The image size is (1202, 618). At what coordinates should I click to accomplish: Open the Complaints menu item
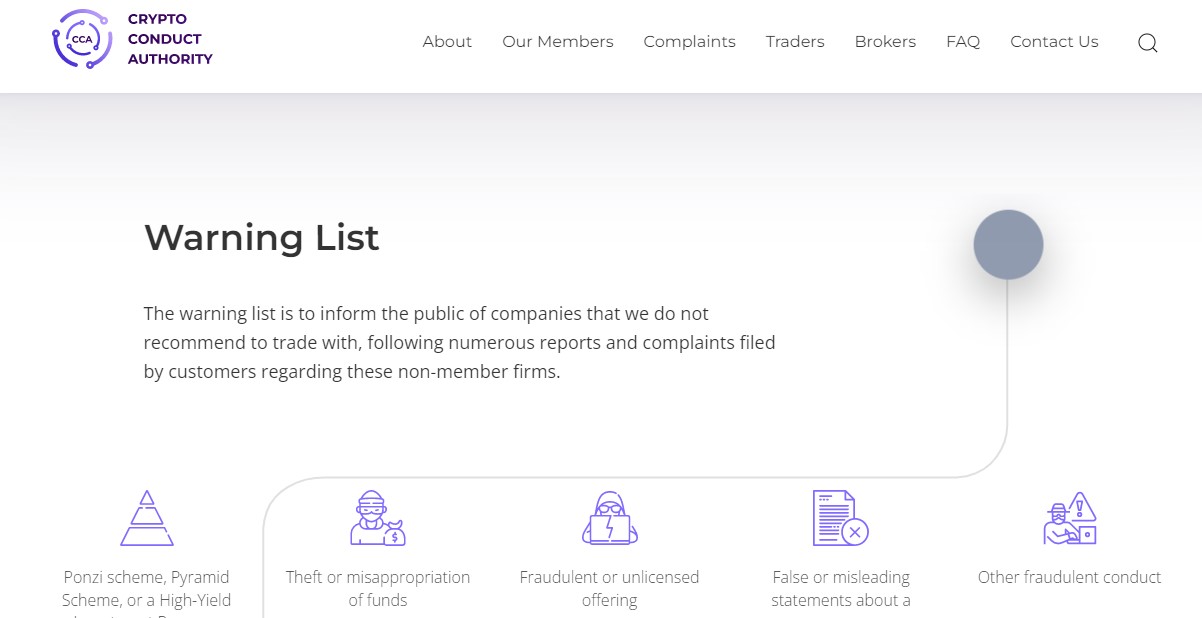click(689, 42)
